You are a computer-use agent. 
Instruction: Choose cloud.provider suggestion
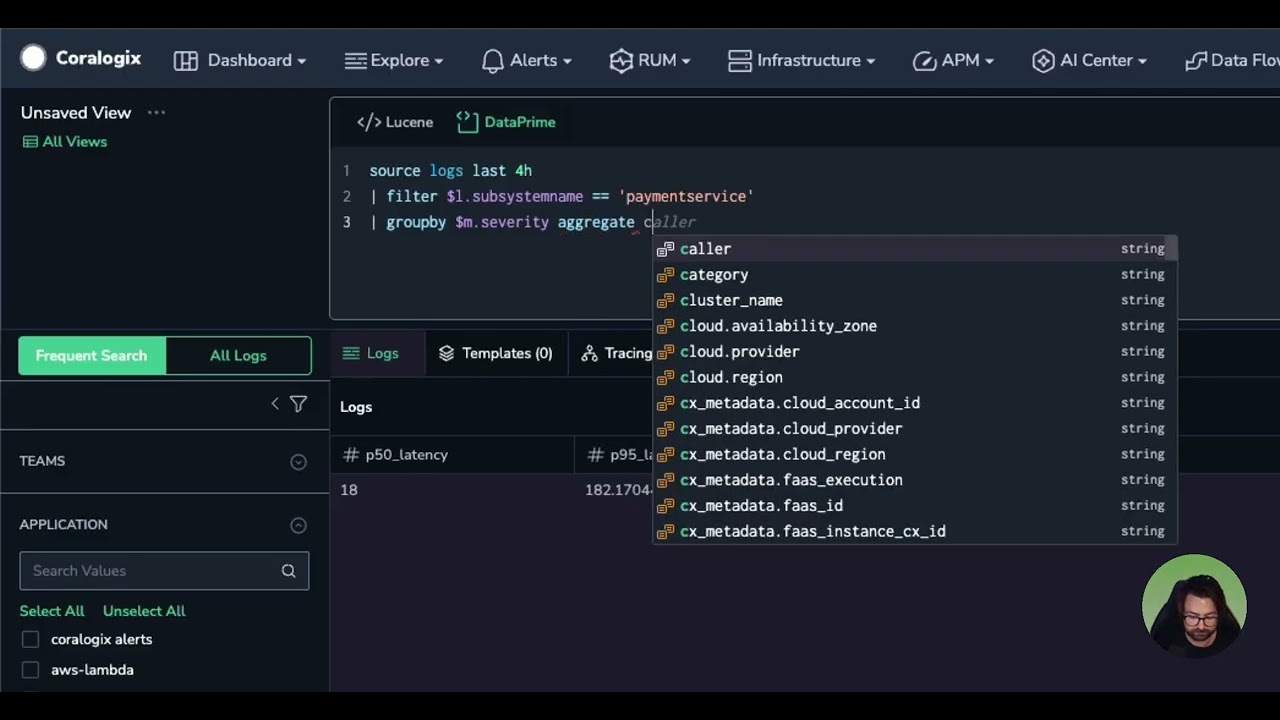click(915, 352)
